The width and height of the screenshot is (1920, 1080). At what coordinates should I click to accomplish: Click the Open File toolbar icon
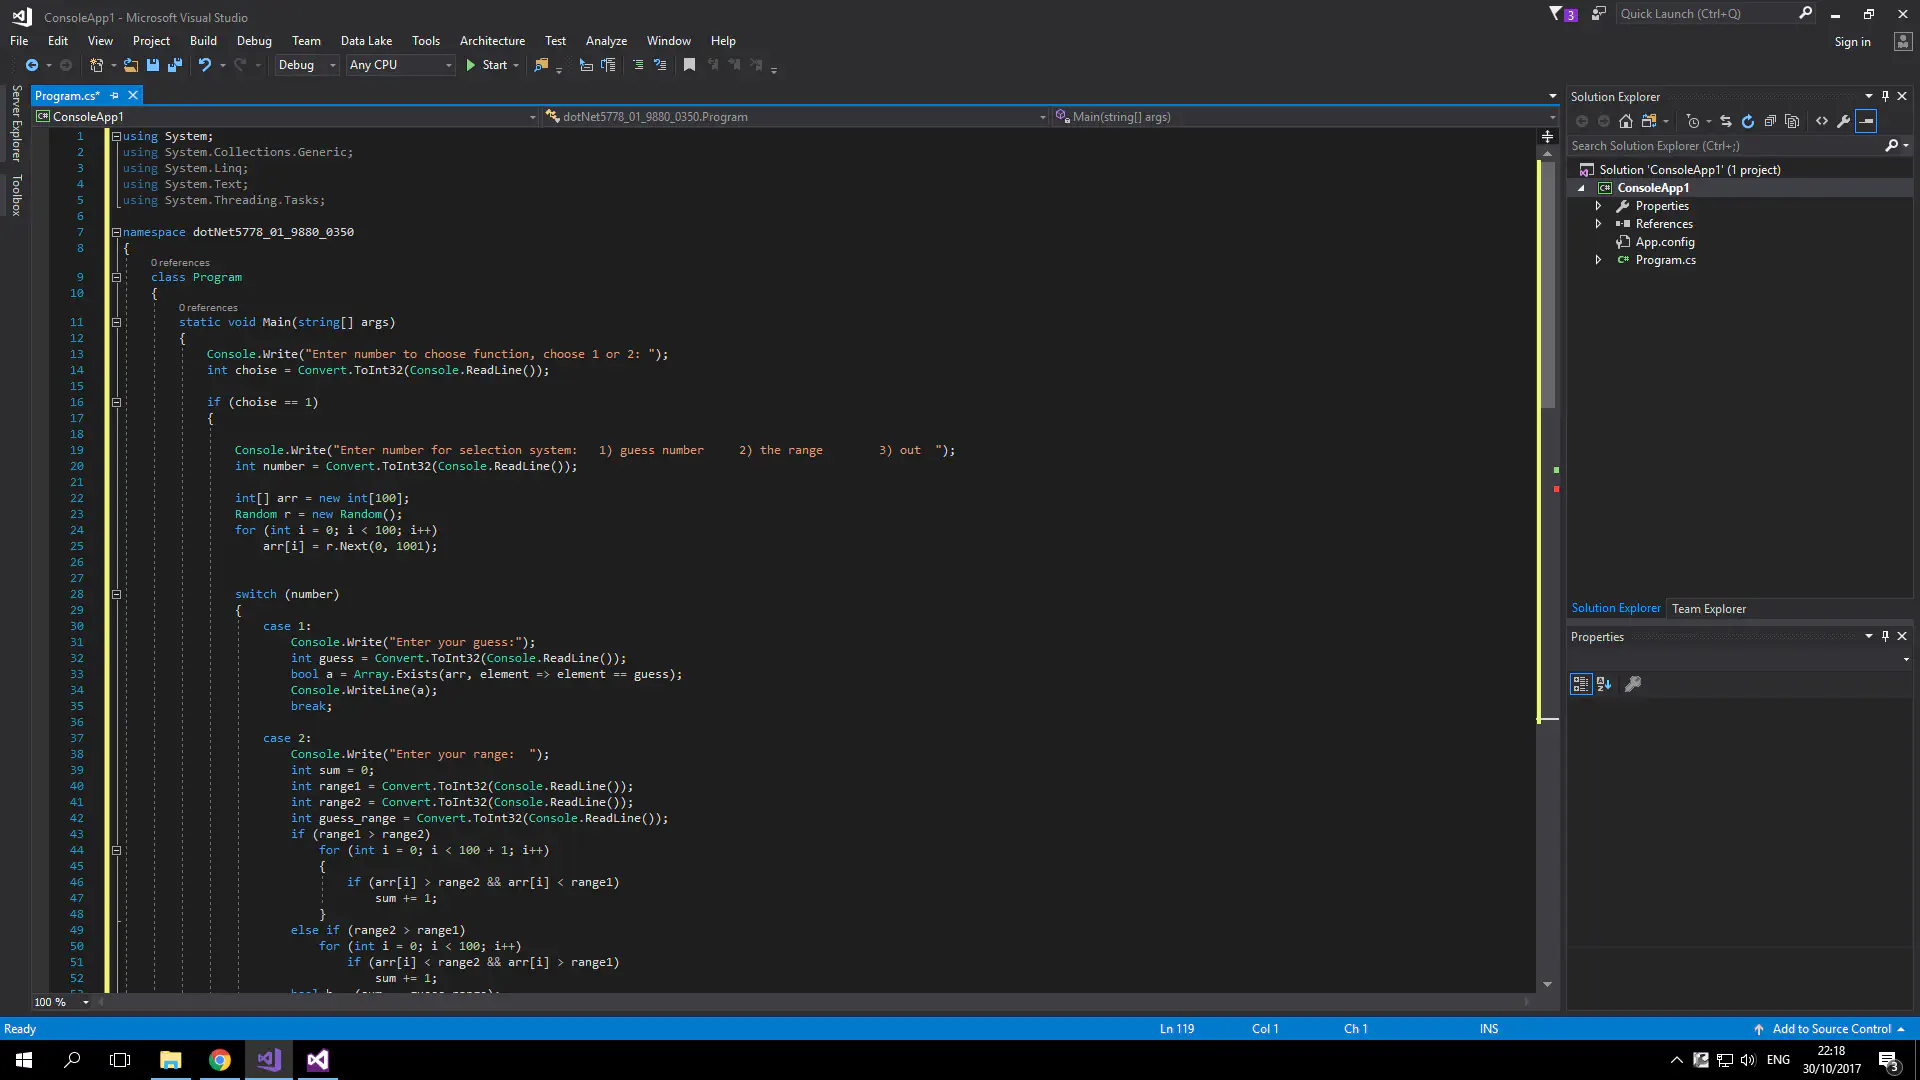click(131, 65)
